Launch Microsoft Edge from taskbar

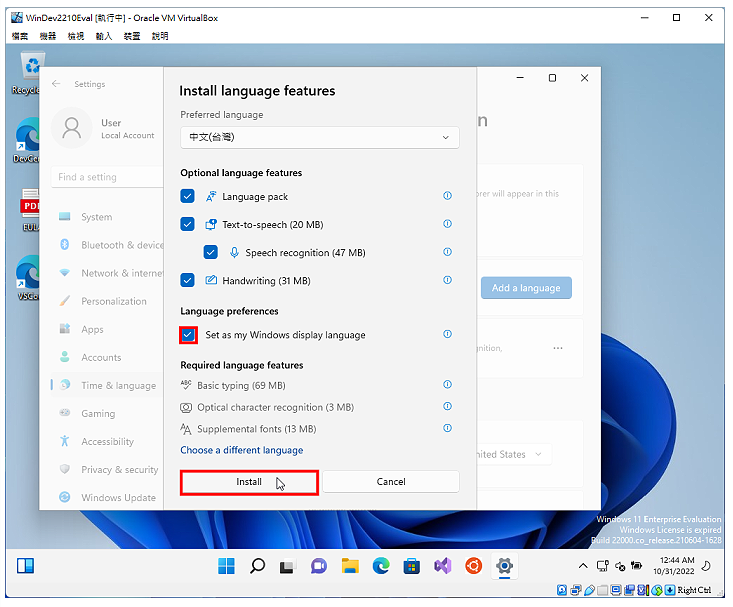[381, 566]
